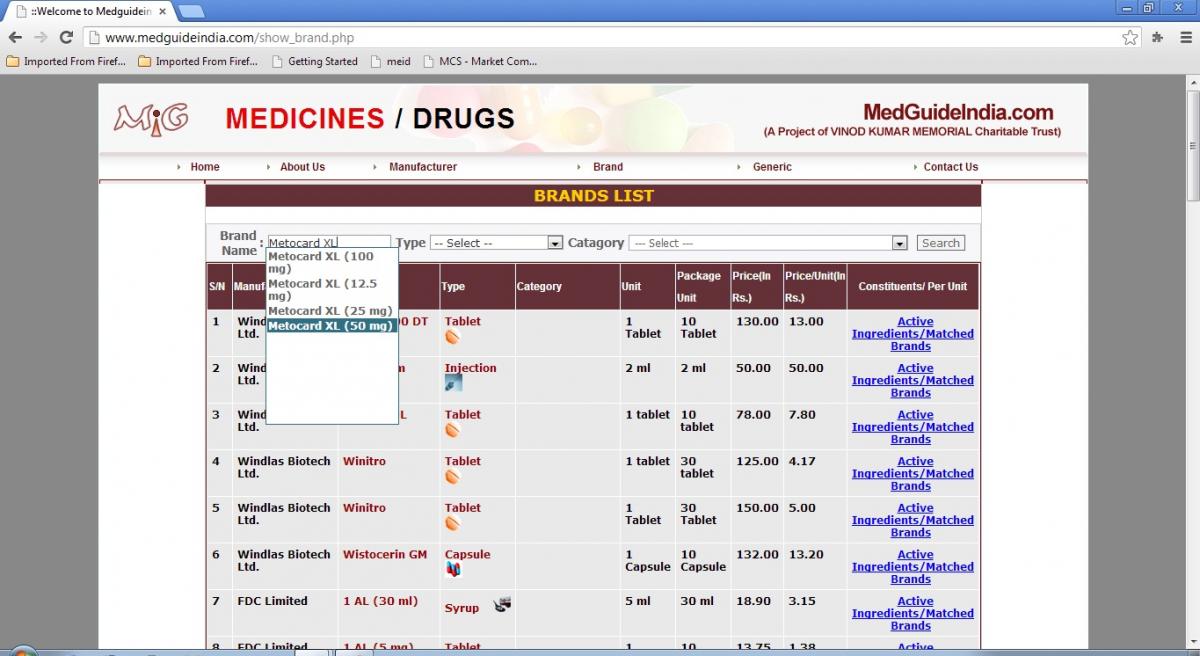
Task: Click the Winitro brand in row 5
Action: (364, 508)
